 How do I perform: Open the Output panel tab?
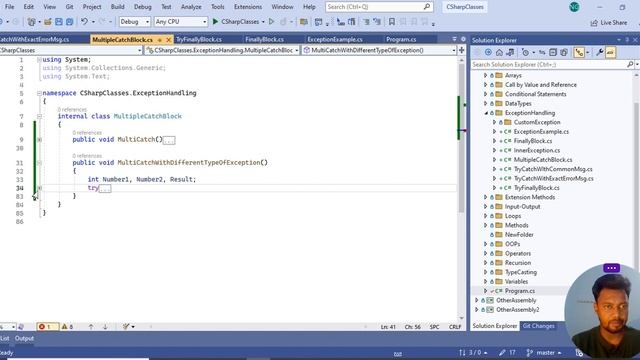24,338
